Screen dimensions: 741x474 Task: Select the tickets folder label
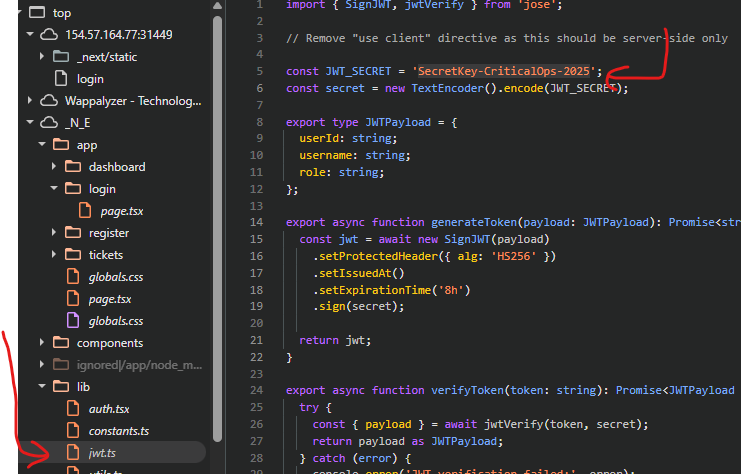click(106, 255)
